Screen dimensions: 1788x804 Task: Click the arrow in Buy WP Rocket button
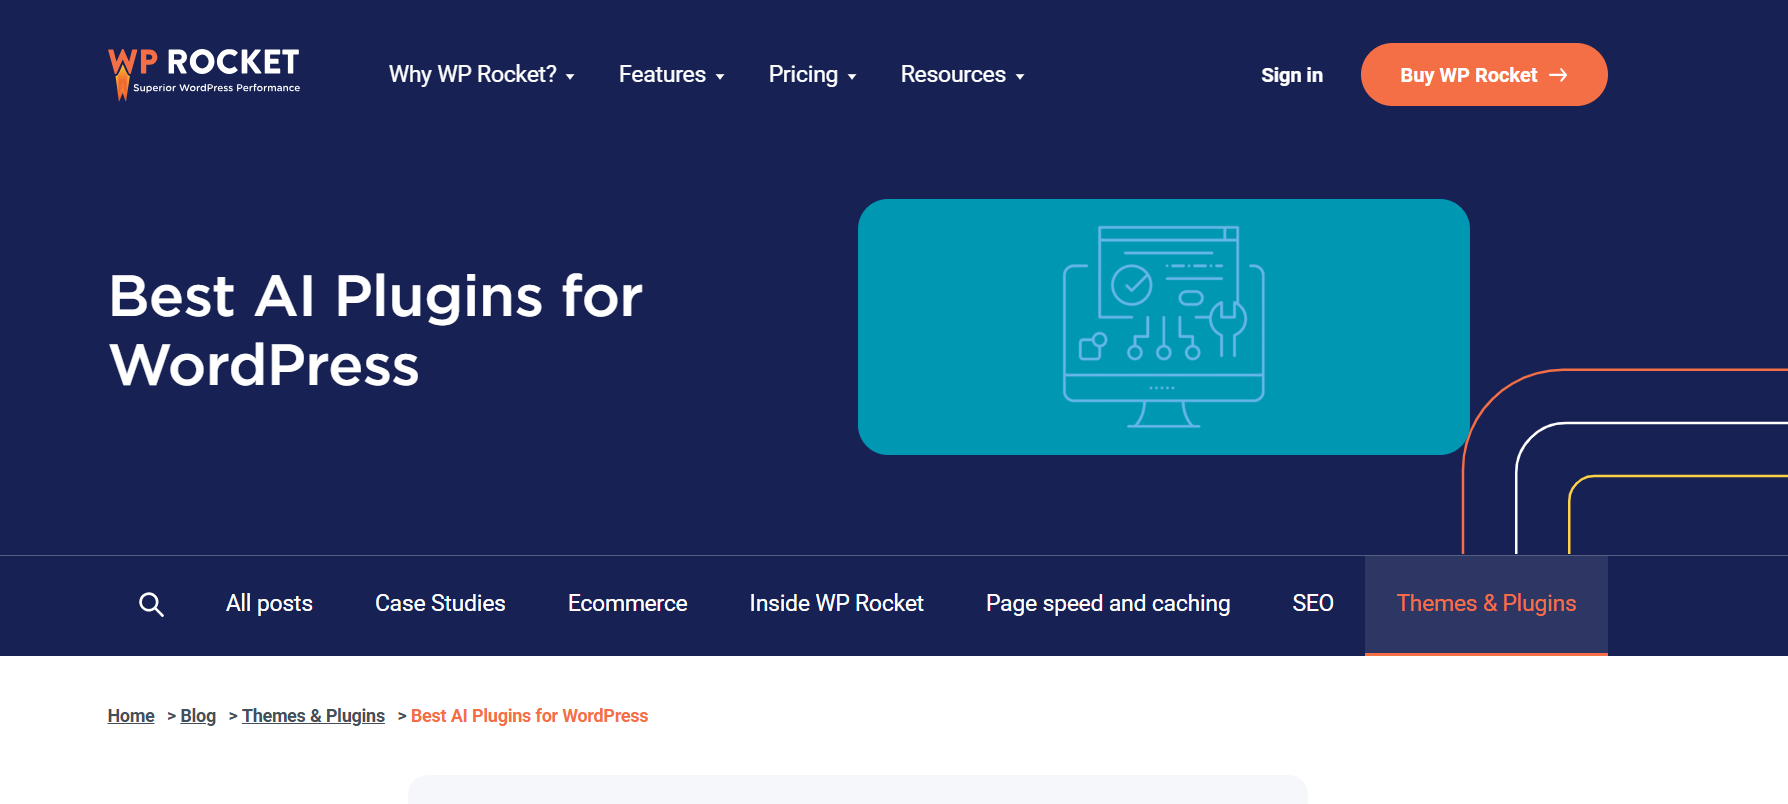point(1558,75)
